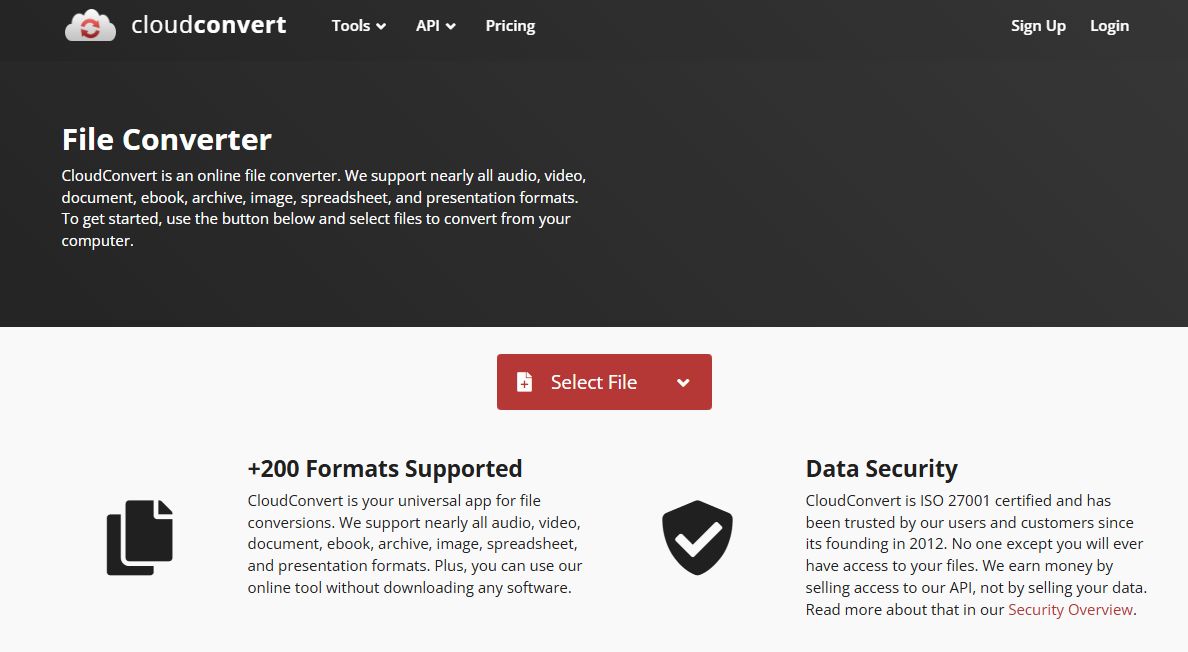Click the copy files formats icon

[x=139, y=538]
